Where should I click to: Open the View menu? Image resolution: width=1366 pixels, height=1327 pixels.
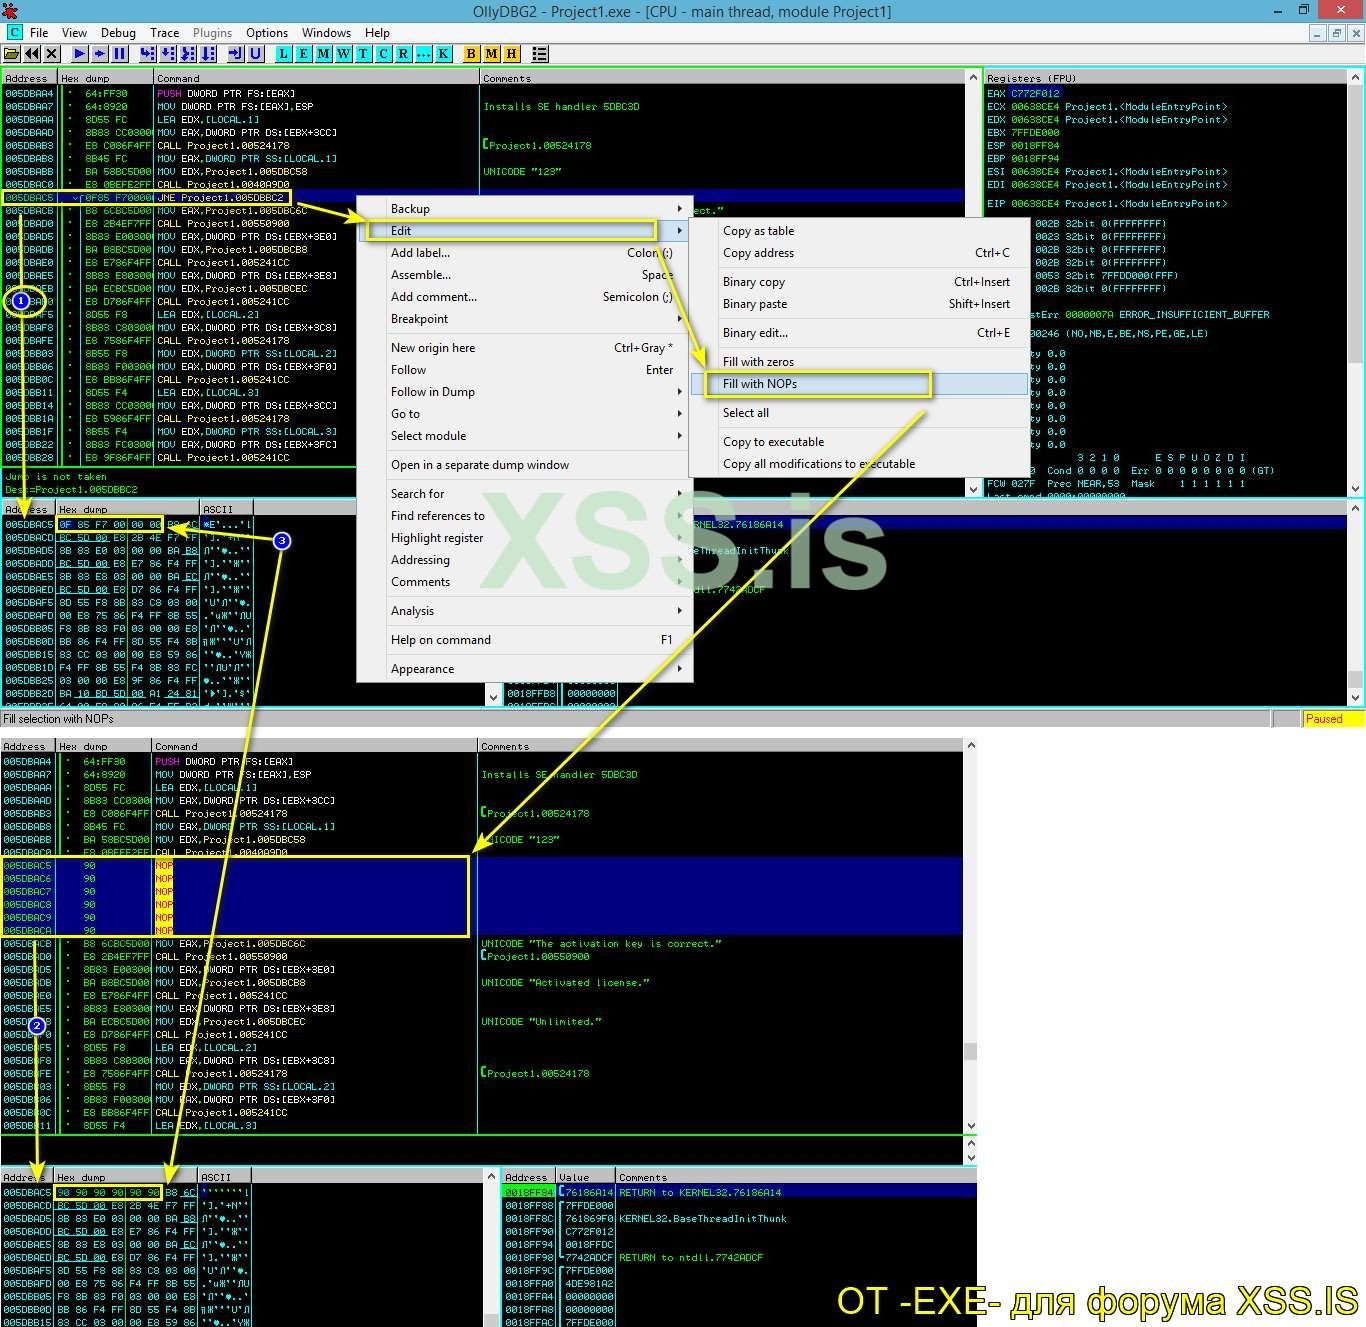(x=75, y=33)
